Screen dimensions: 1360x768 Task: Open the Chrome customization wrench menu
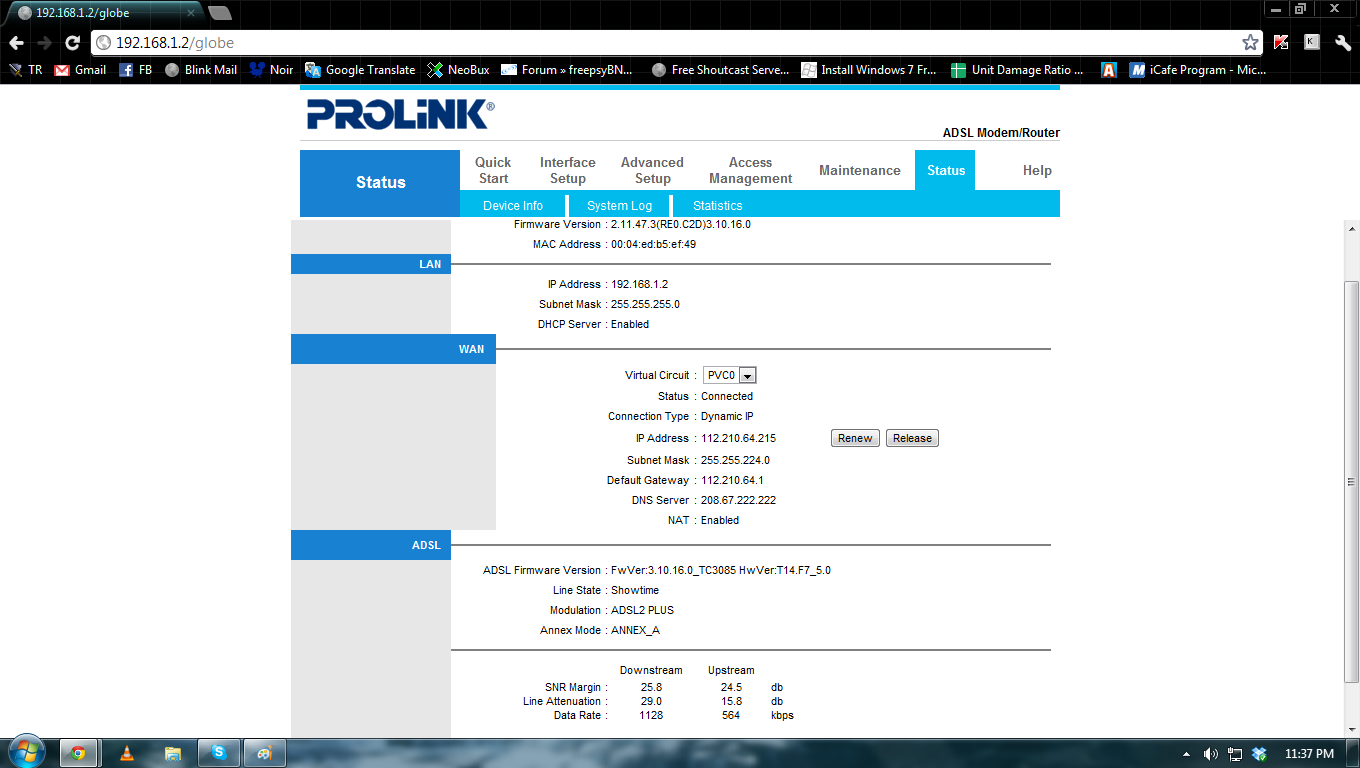1341,44
